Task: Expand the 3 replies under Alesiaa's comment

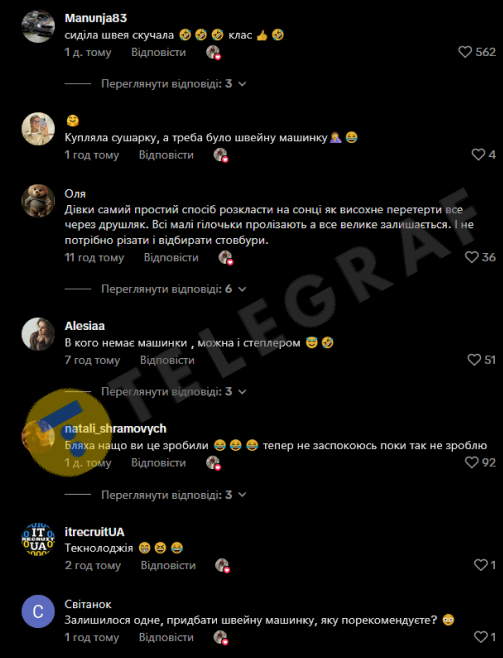Action: pos(173,392)
